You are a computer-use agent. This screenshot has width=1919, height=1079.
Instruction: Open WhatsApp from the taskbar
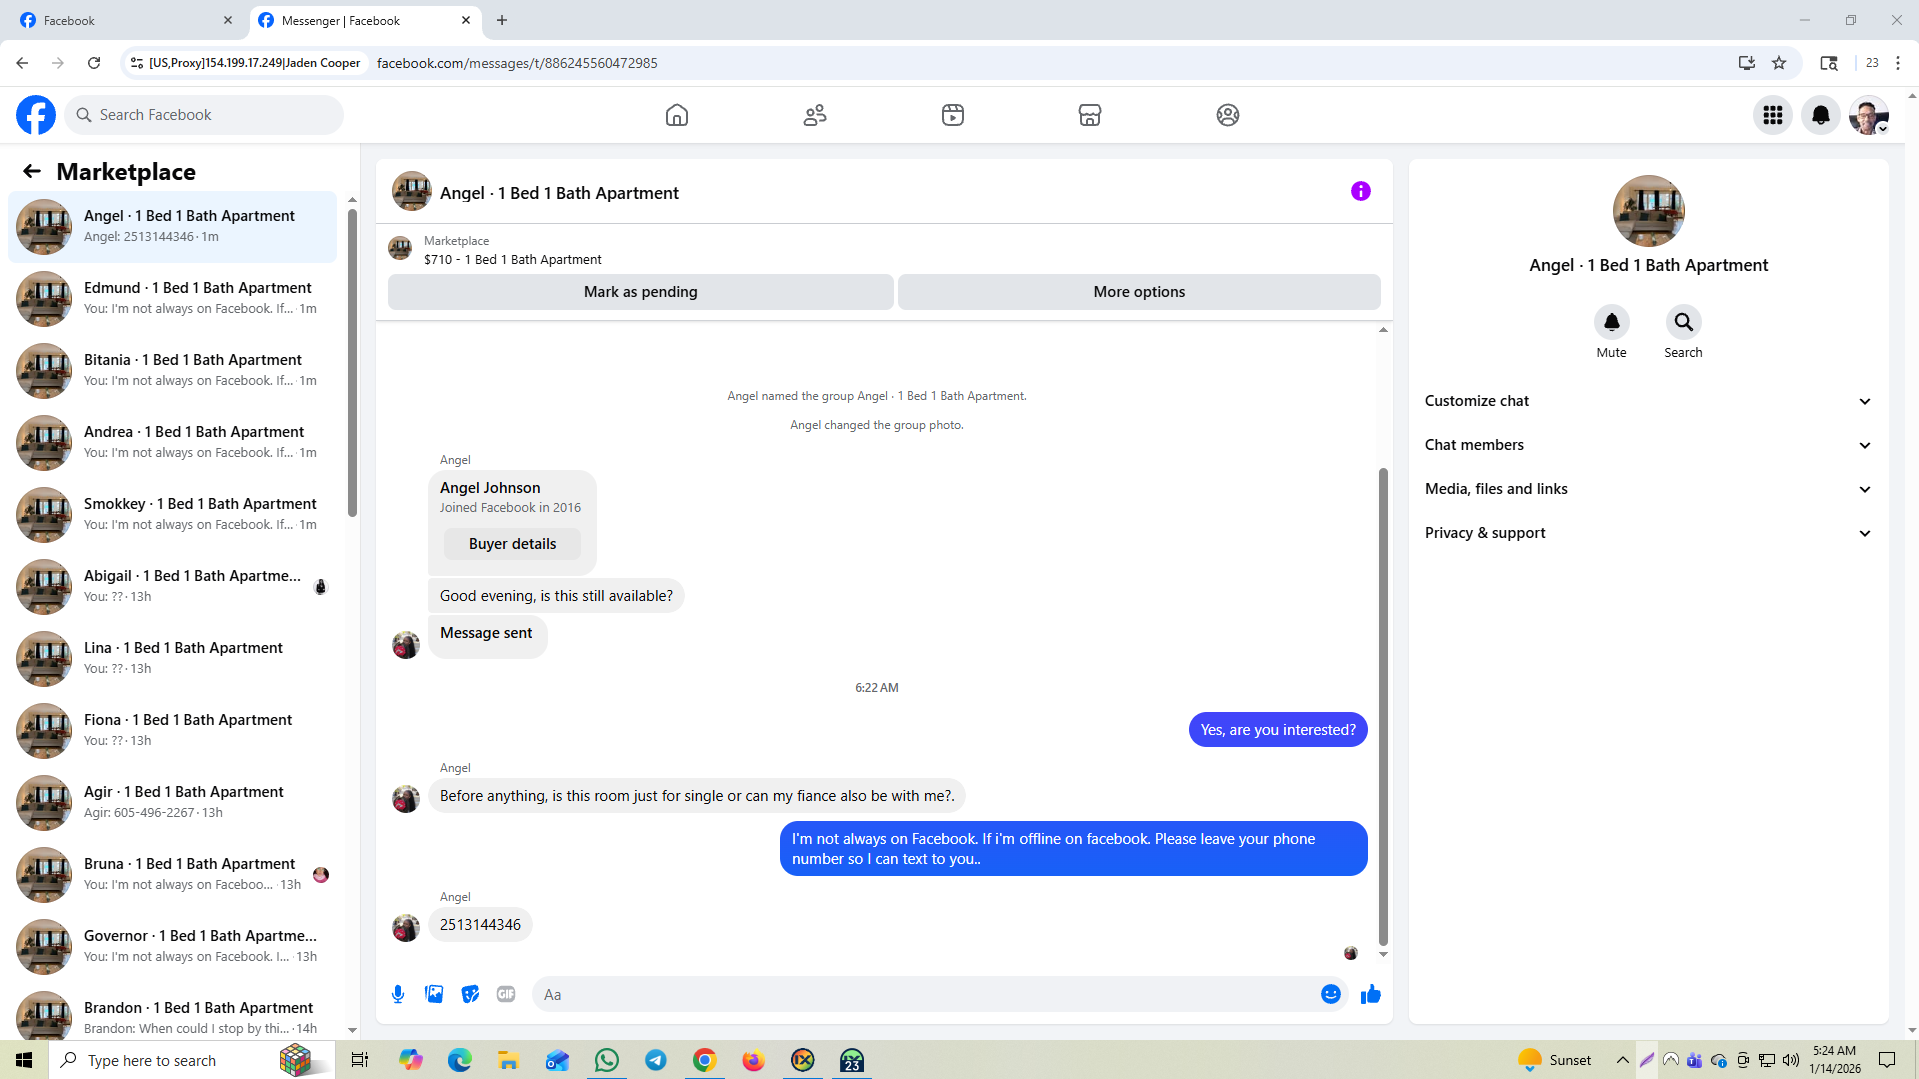pos(607,1060)
